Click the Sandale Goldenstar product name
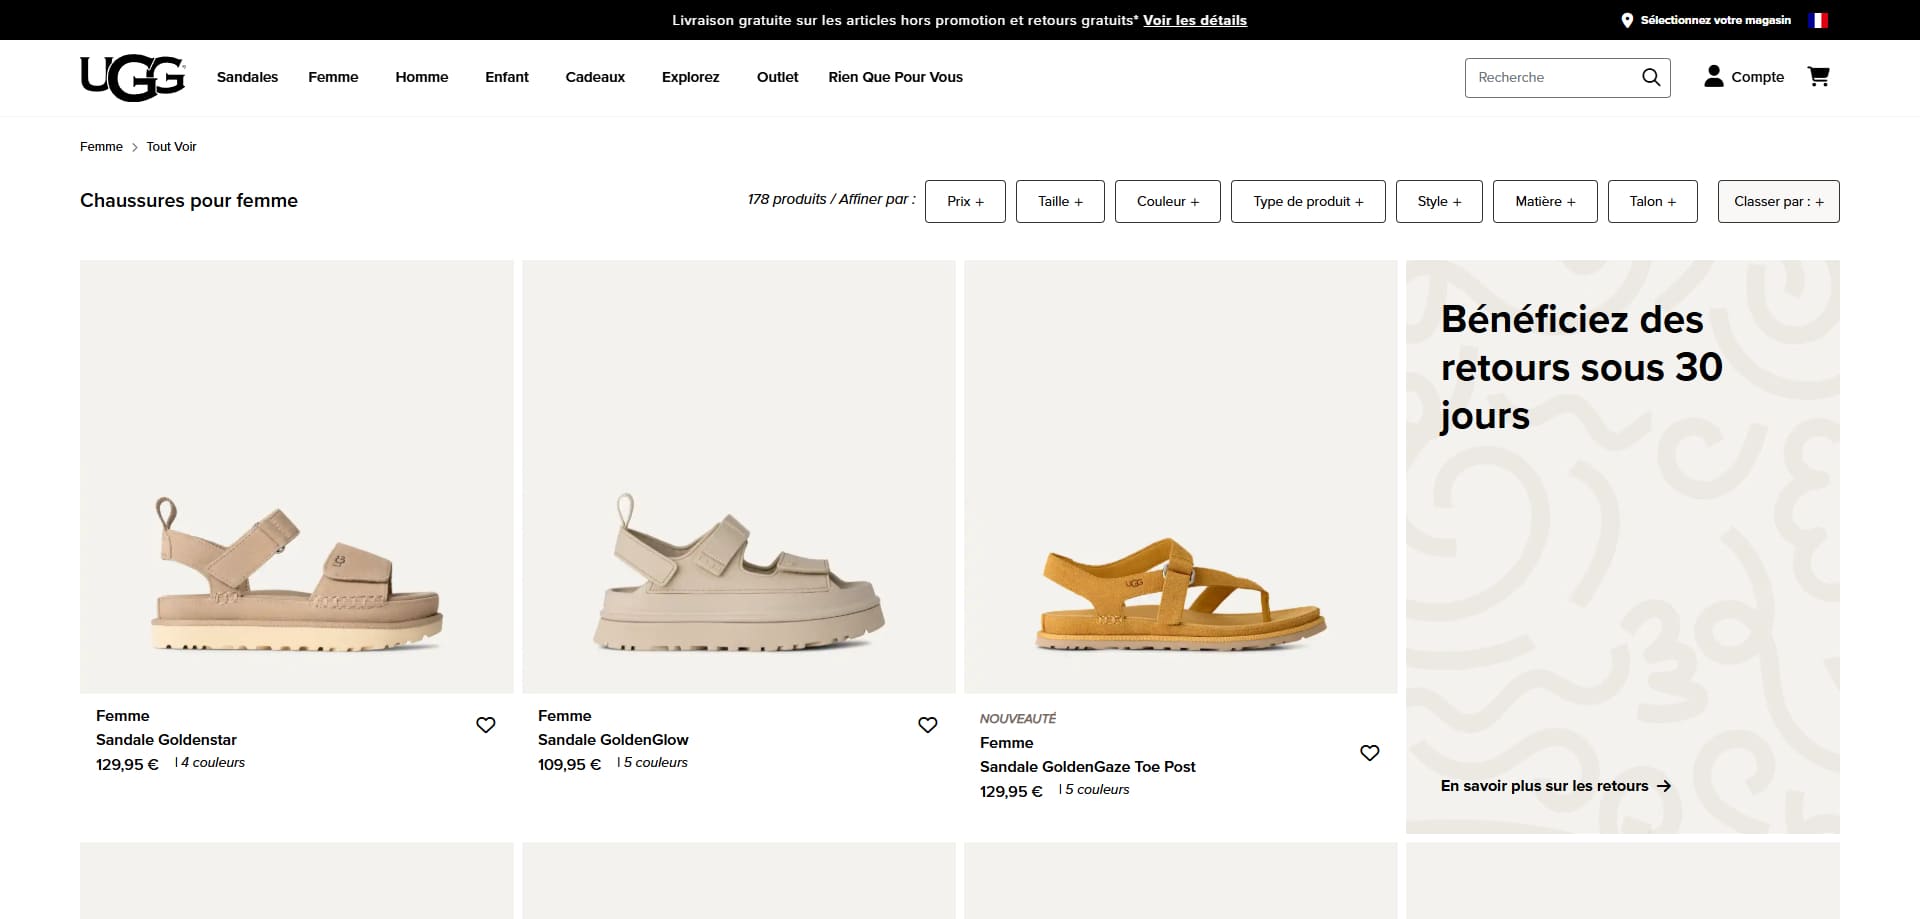The height and width of the screenshot is (919, 1920). point(166,740)
